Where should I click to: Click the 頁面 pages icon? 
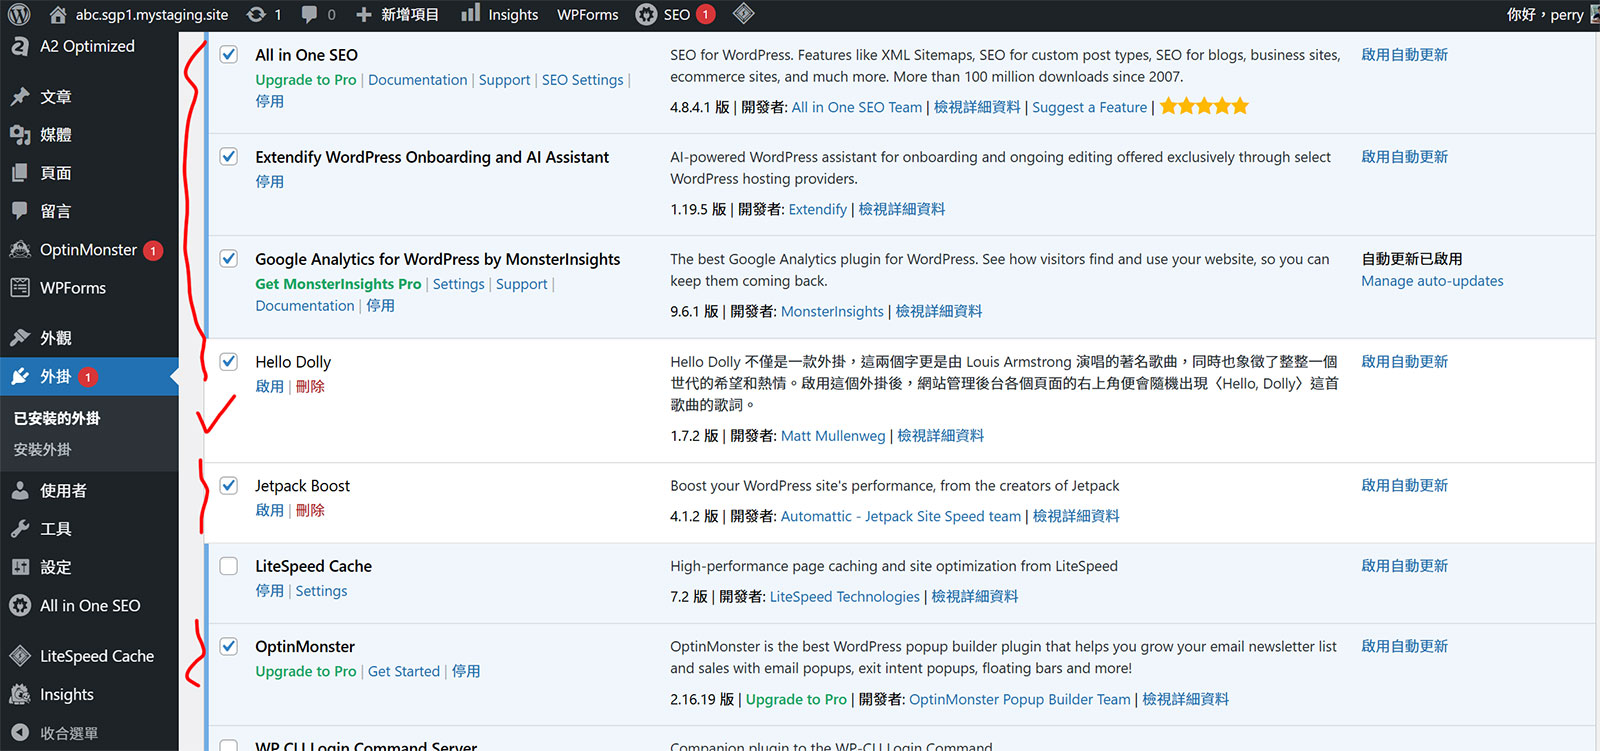20,173
